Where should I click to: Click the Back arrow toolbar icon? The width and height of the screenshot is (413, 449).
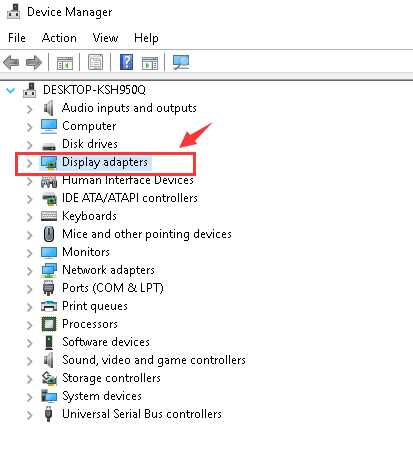11,62
